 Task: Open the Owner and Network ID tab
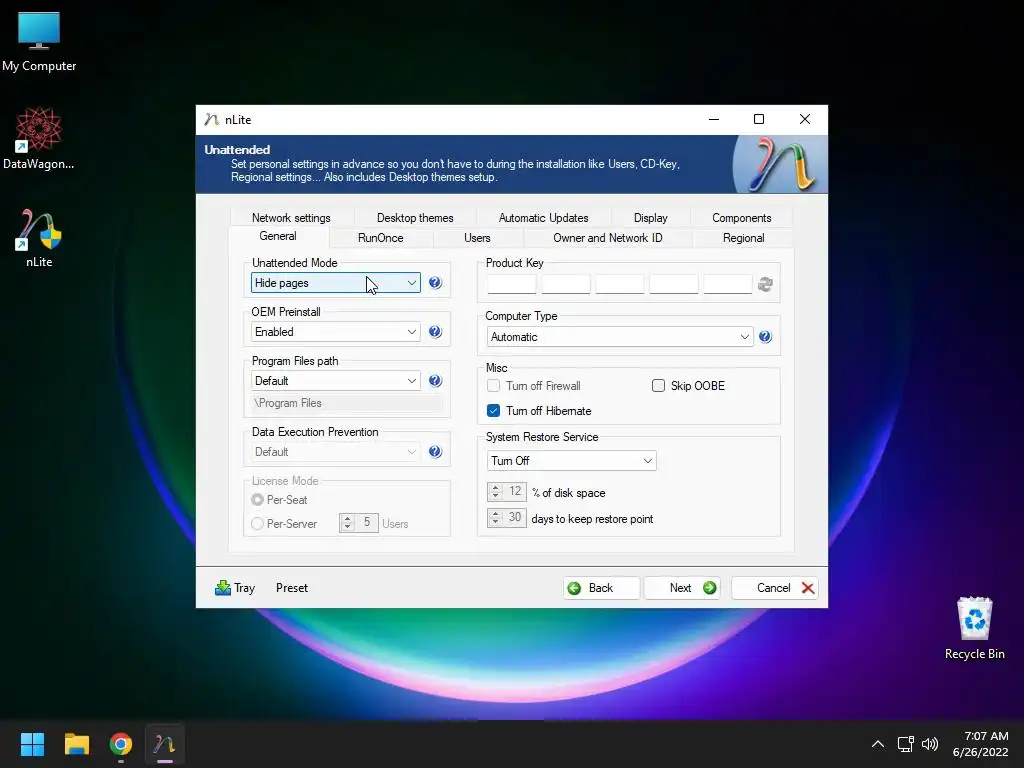coord(607,238)
